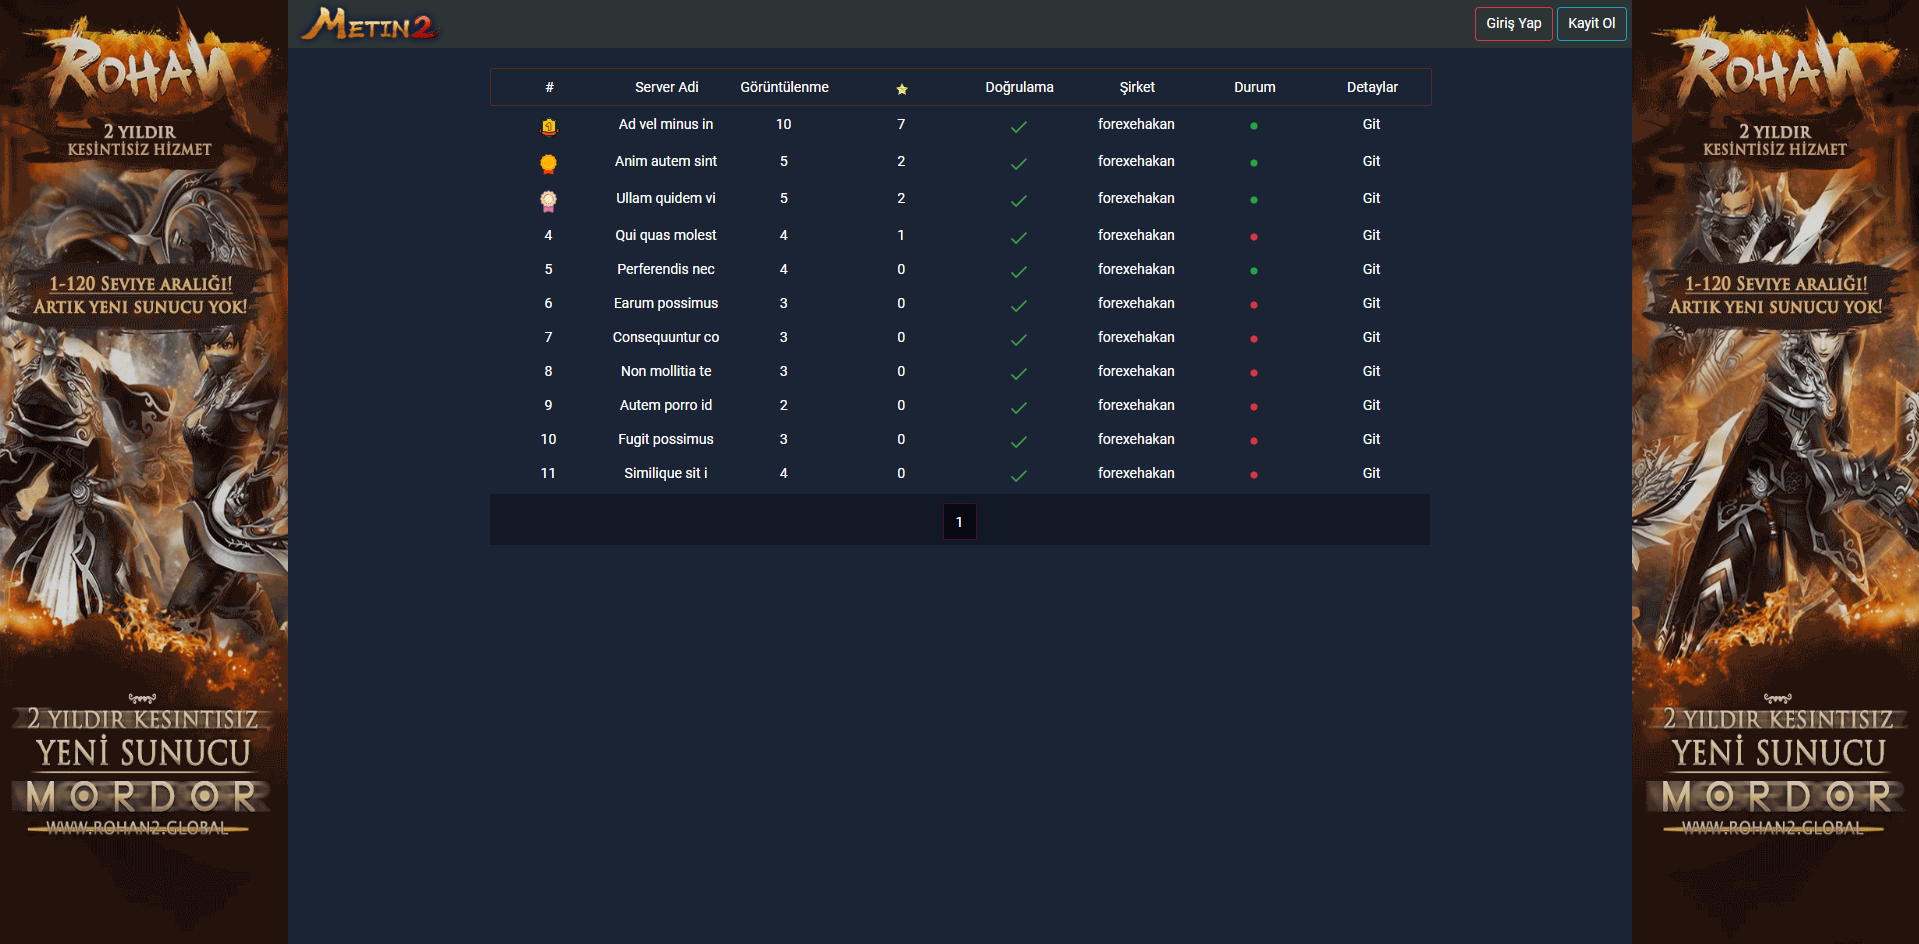Select server name Fugit possimus

coord(666,439)
